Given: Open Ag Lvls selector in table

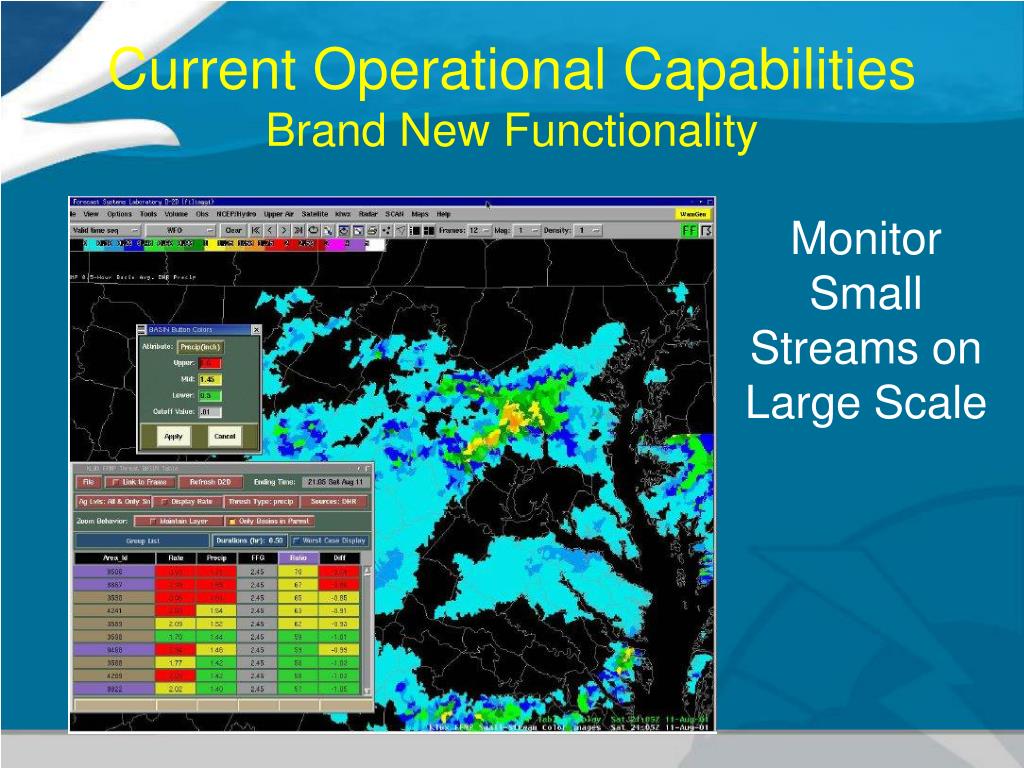Looking at the screenshot, I should coord(114,502).
